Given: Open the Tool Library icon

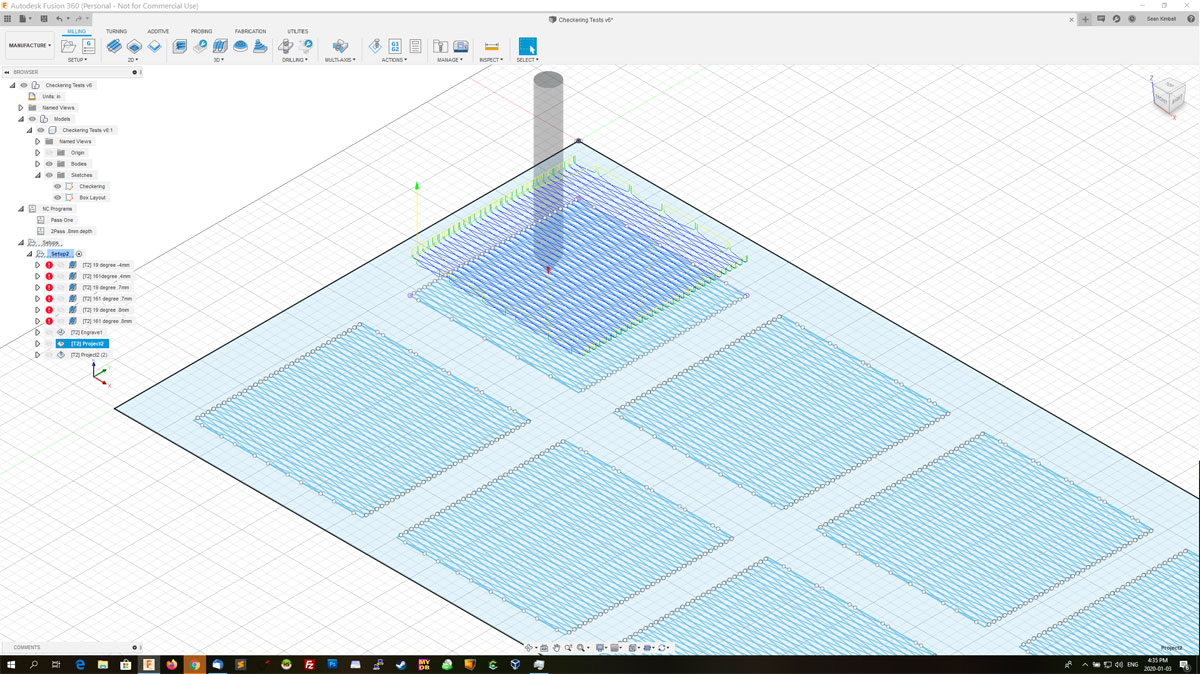Looking at the screenshot, I should click(x=440, y=46).
